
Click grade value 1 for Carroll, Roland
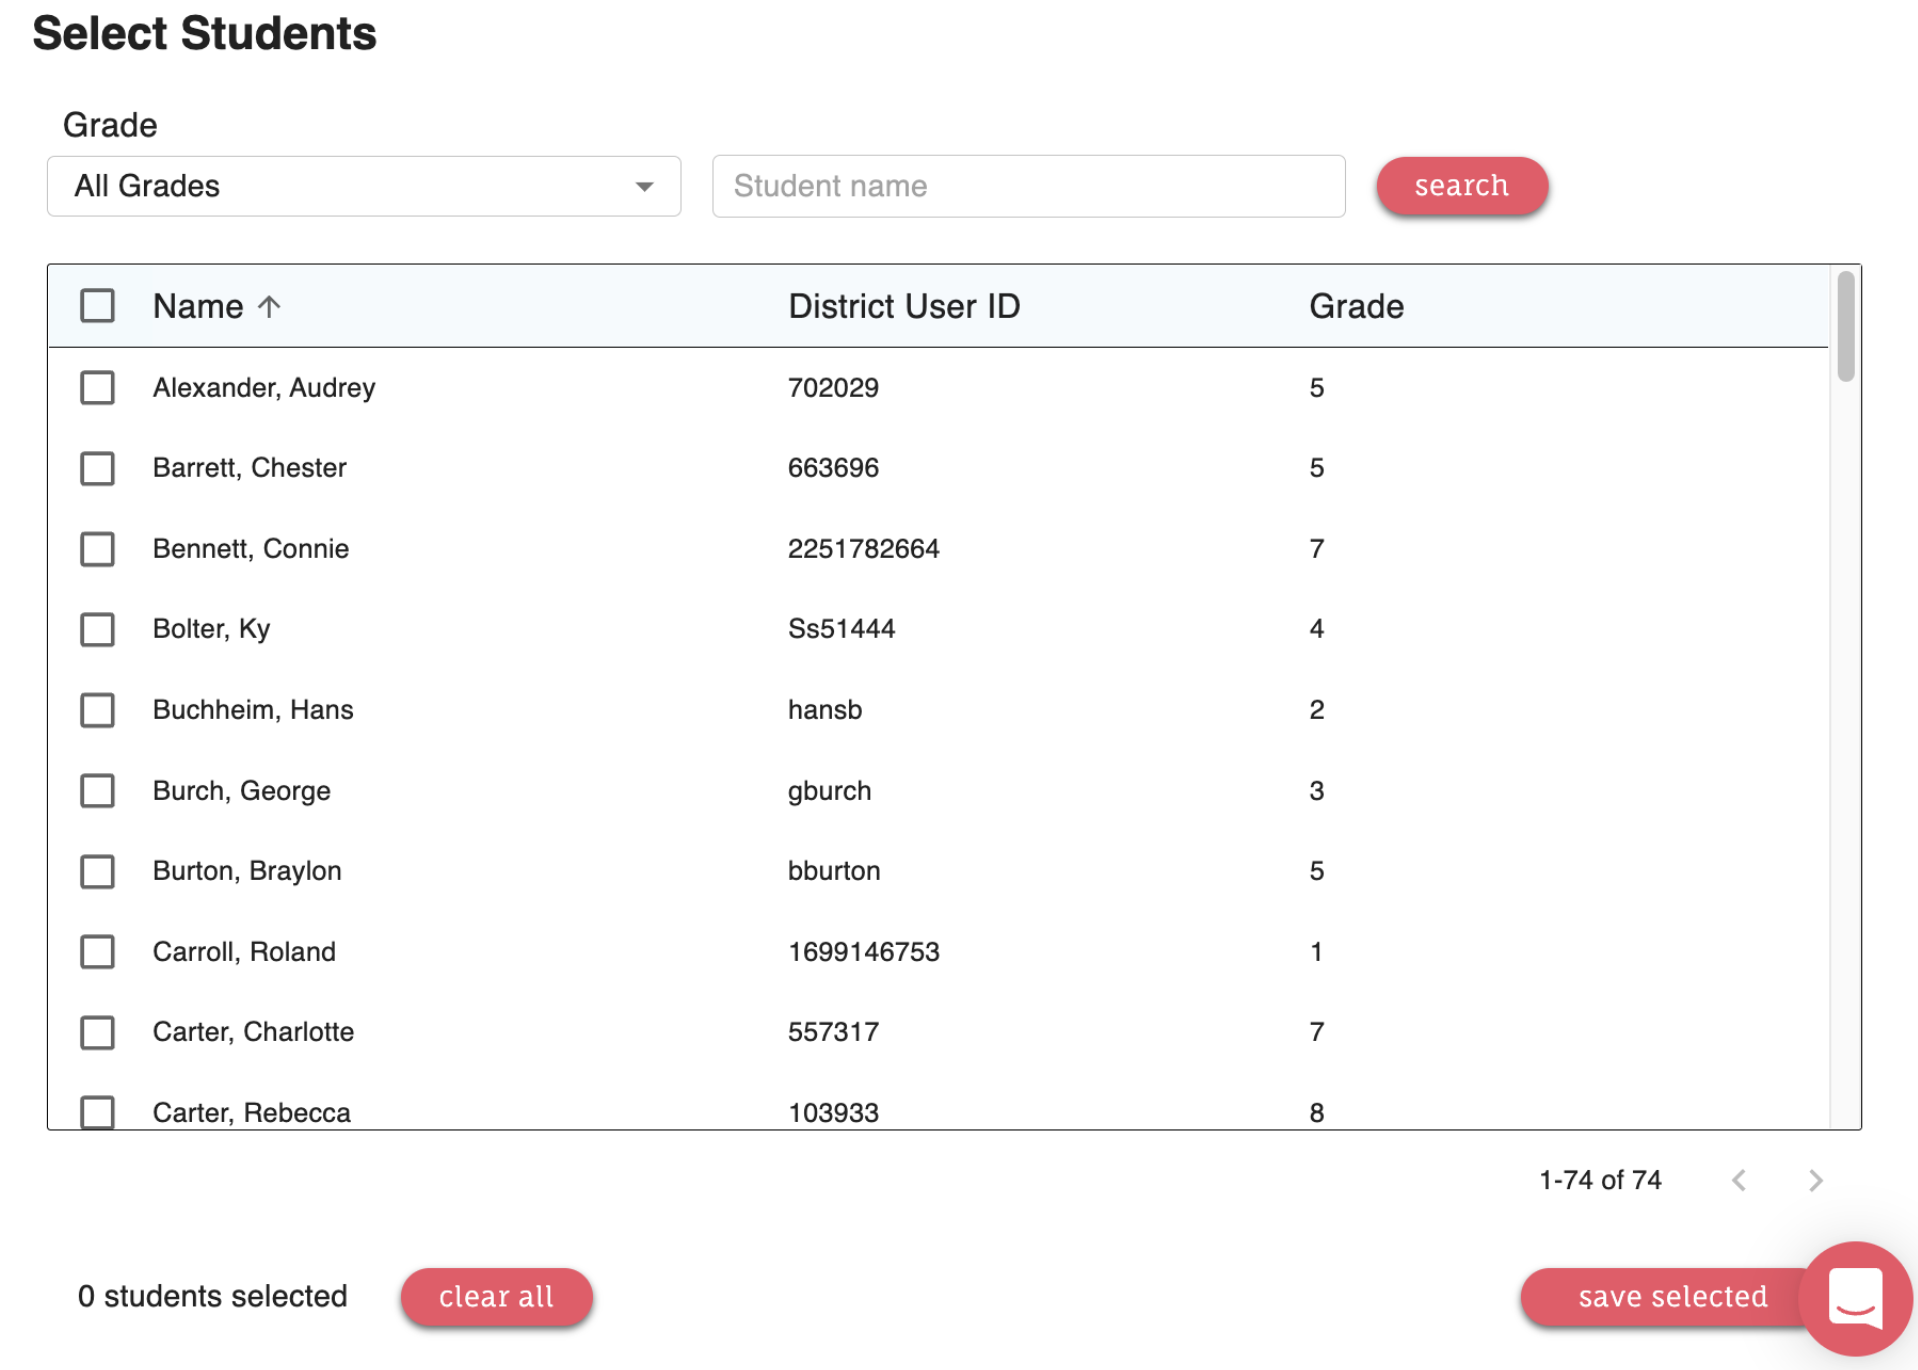(x=1316, y=952)
